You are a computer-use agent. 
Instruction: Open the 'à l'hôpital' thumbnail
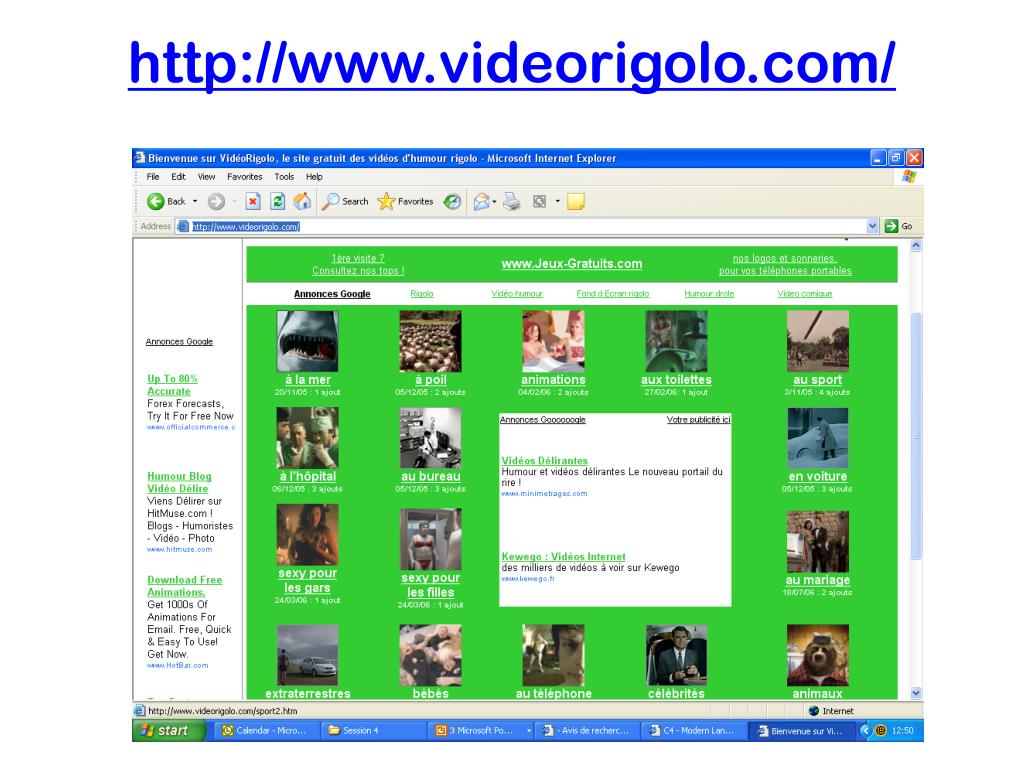[307, 438]
